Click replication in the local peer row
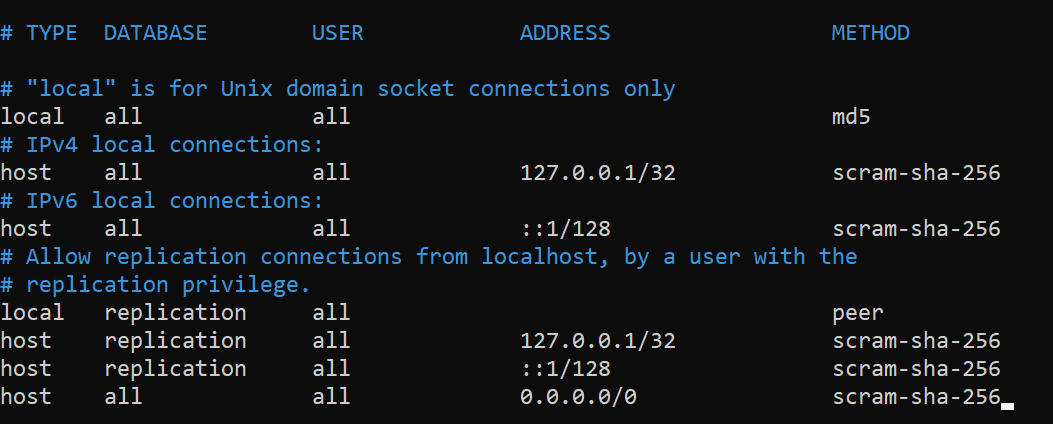Viewport: 1053px width, 424px height. click(175, 313)
